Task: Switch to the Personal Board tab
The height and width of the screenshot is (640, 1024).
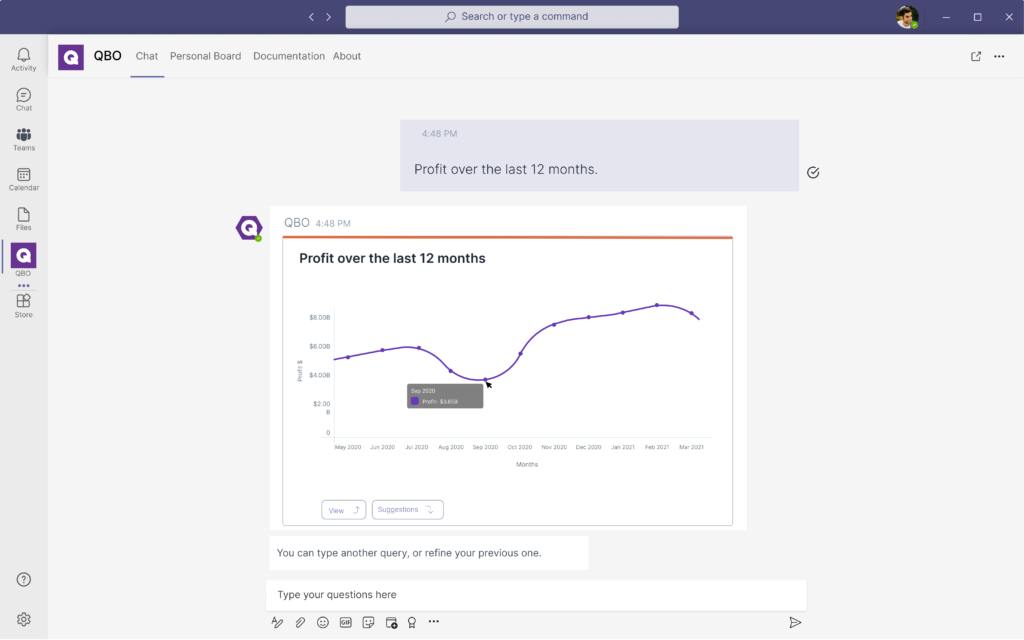Action: pos(205,56)
